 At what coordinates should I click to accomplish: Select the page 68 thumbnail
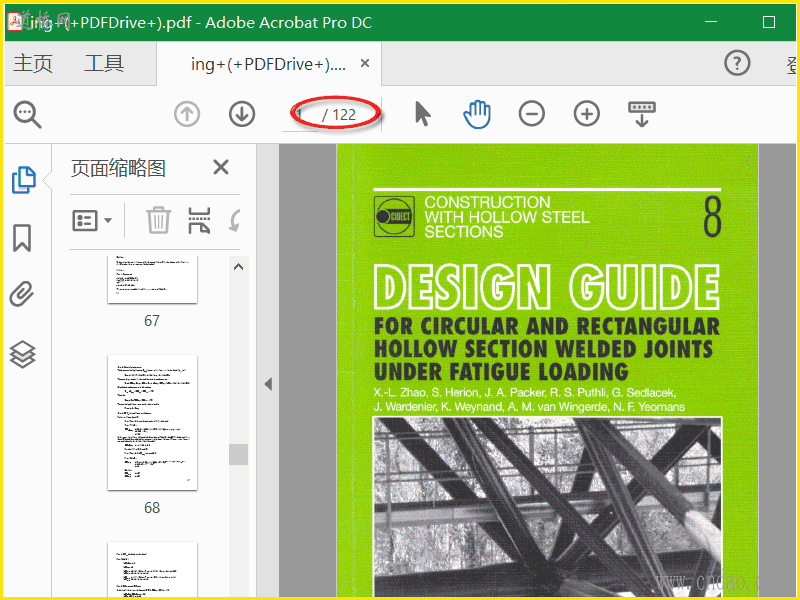click(x=152, y=422)
